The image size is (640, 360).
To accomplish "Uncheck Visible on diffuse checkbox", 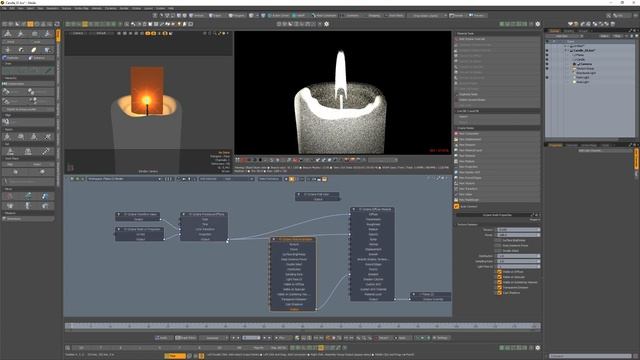I will (x=499, y=272).
